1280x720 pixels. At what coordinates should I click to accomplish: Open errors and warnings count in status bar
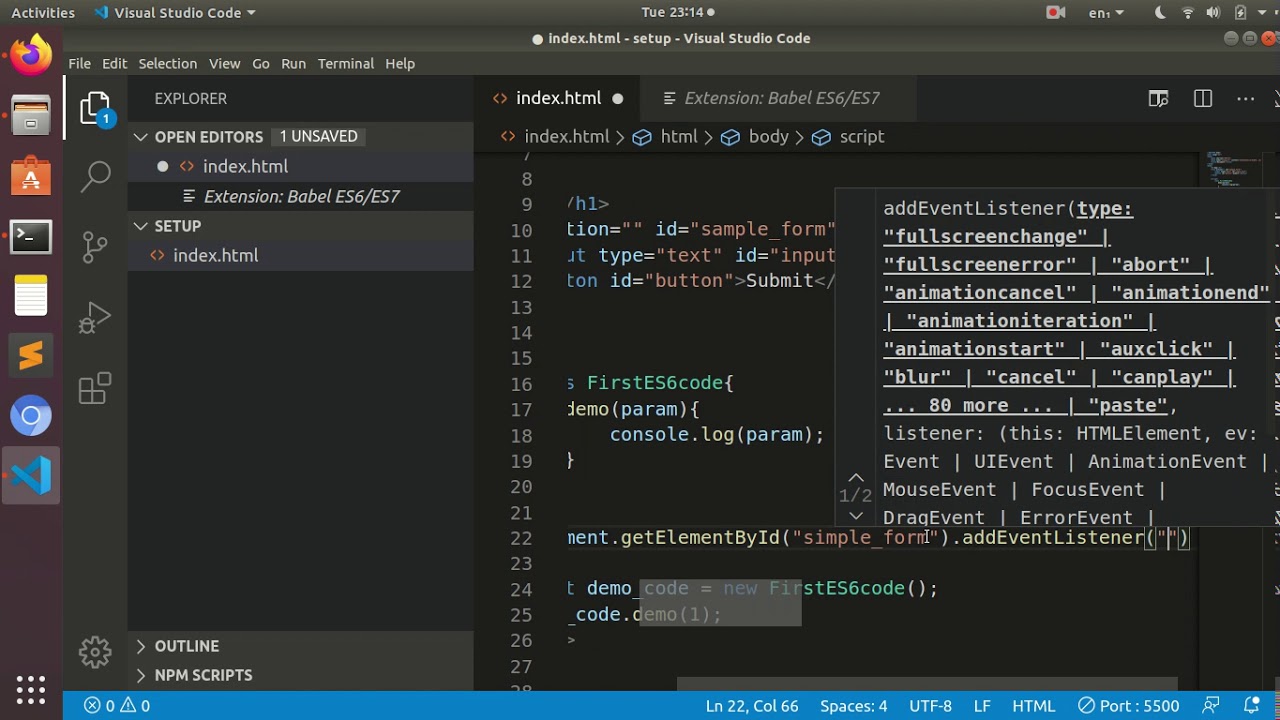(117, 706)
